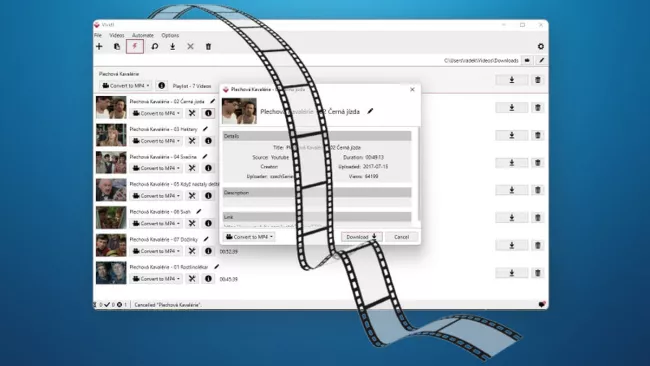Click the info icon in 03 Hektary row
Viewport: 650px width, 366px height.
tap(208, 141)
